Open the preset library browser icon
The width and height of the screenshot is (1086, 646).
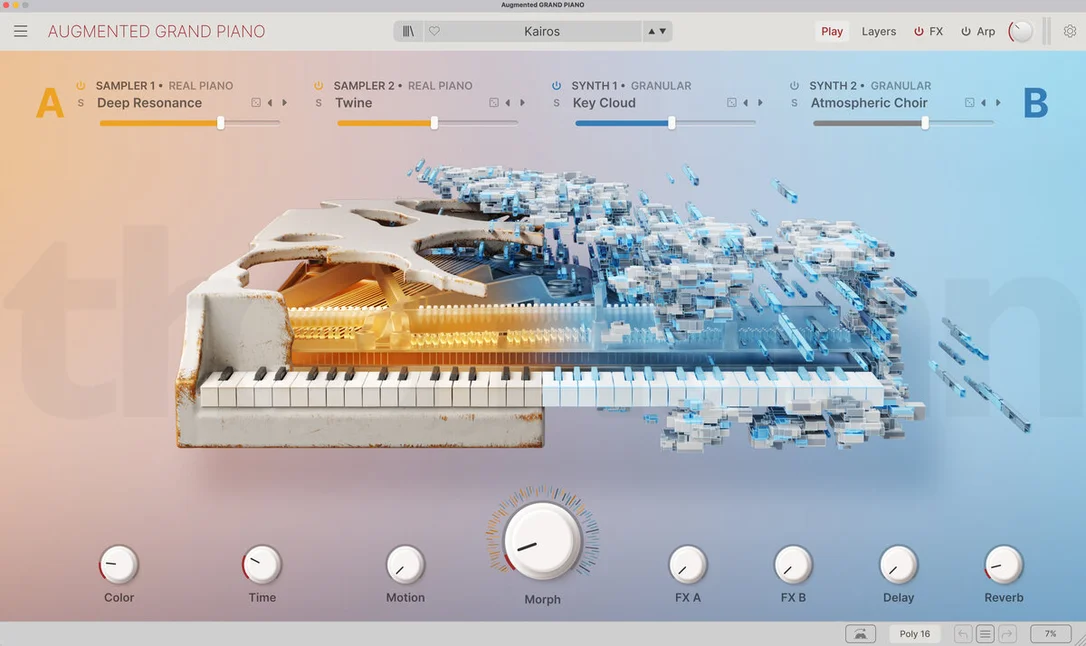[x=408, y=31]
